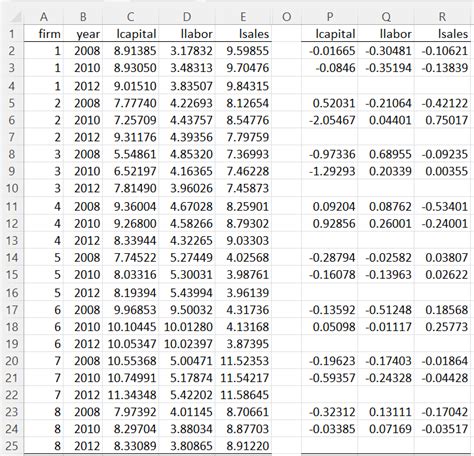The image size is (474, 456).
Task: Select row 1 header
Action: (12, 34)
